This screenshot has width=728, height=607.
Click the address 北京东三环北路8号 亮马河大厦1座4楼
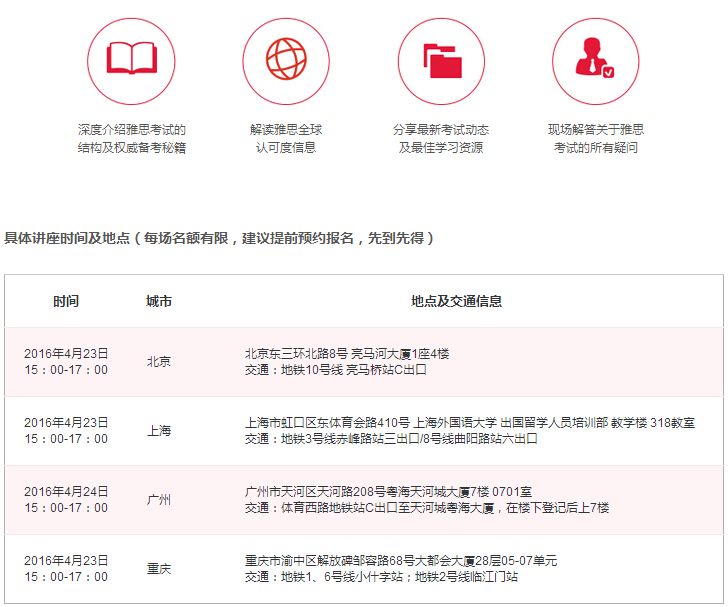347,354
